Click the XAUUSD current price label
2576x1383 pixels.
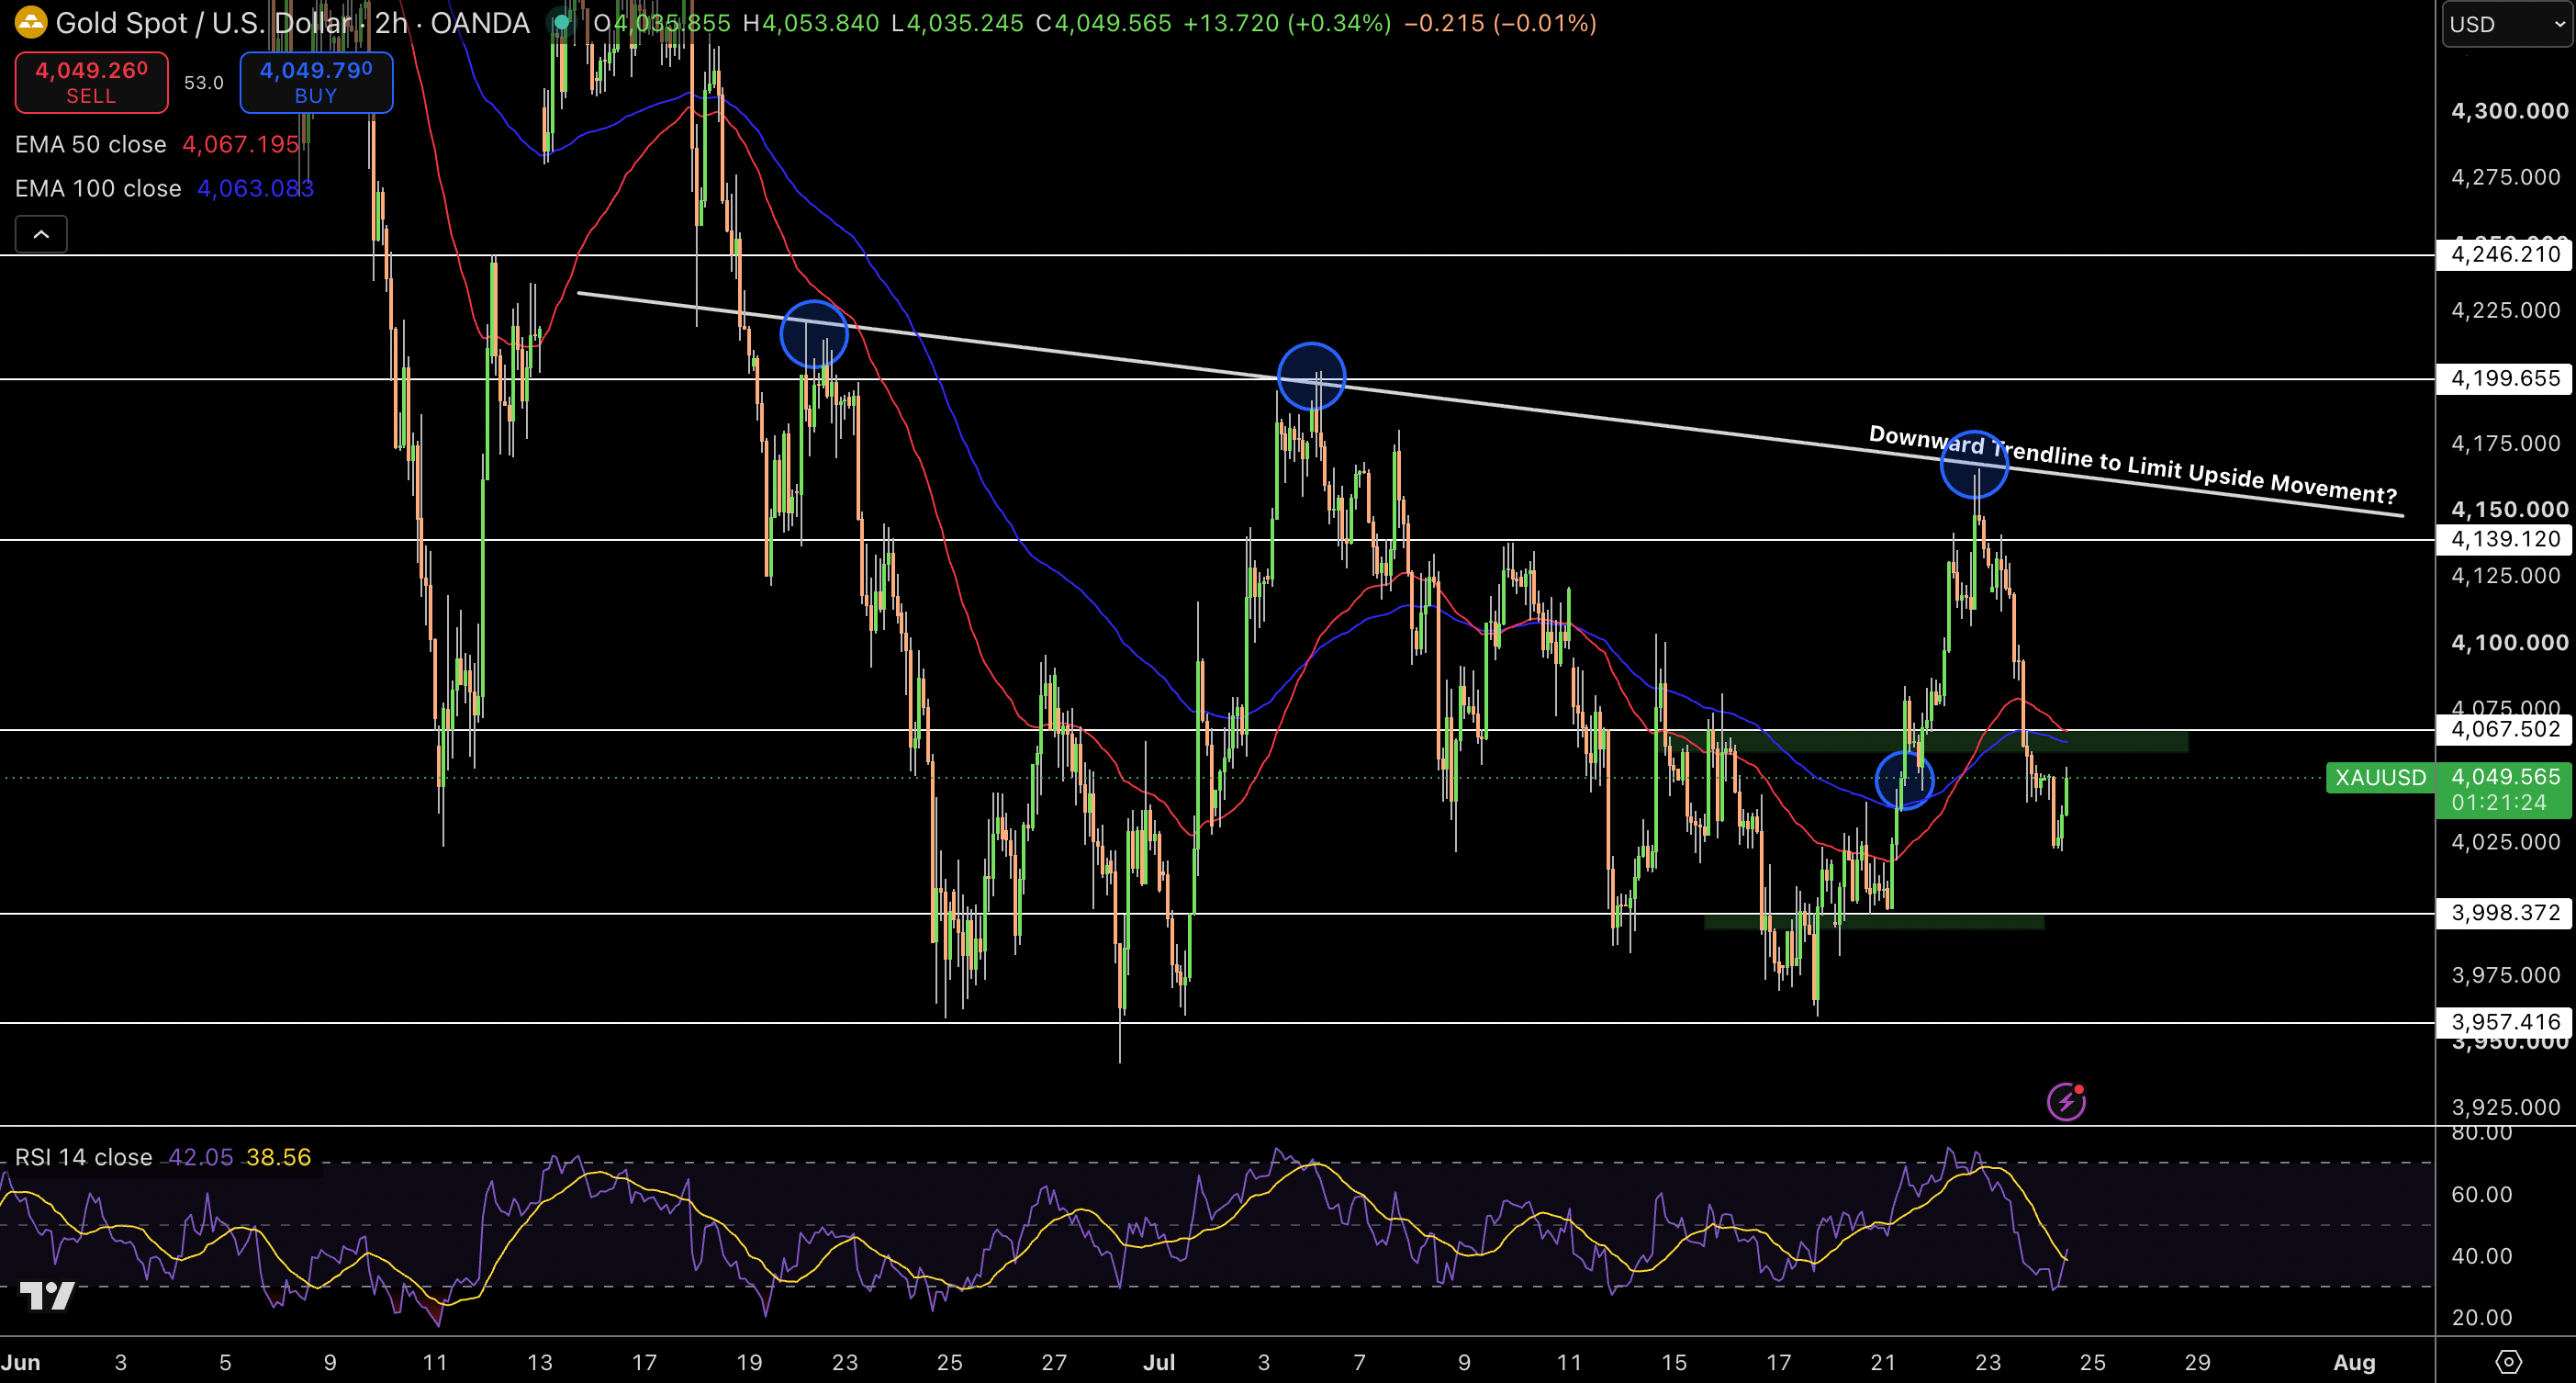(x=2381, y=777)
